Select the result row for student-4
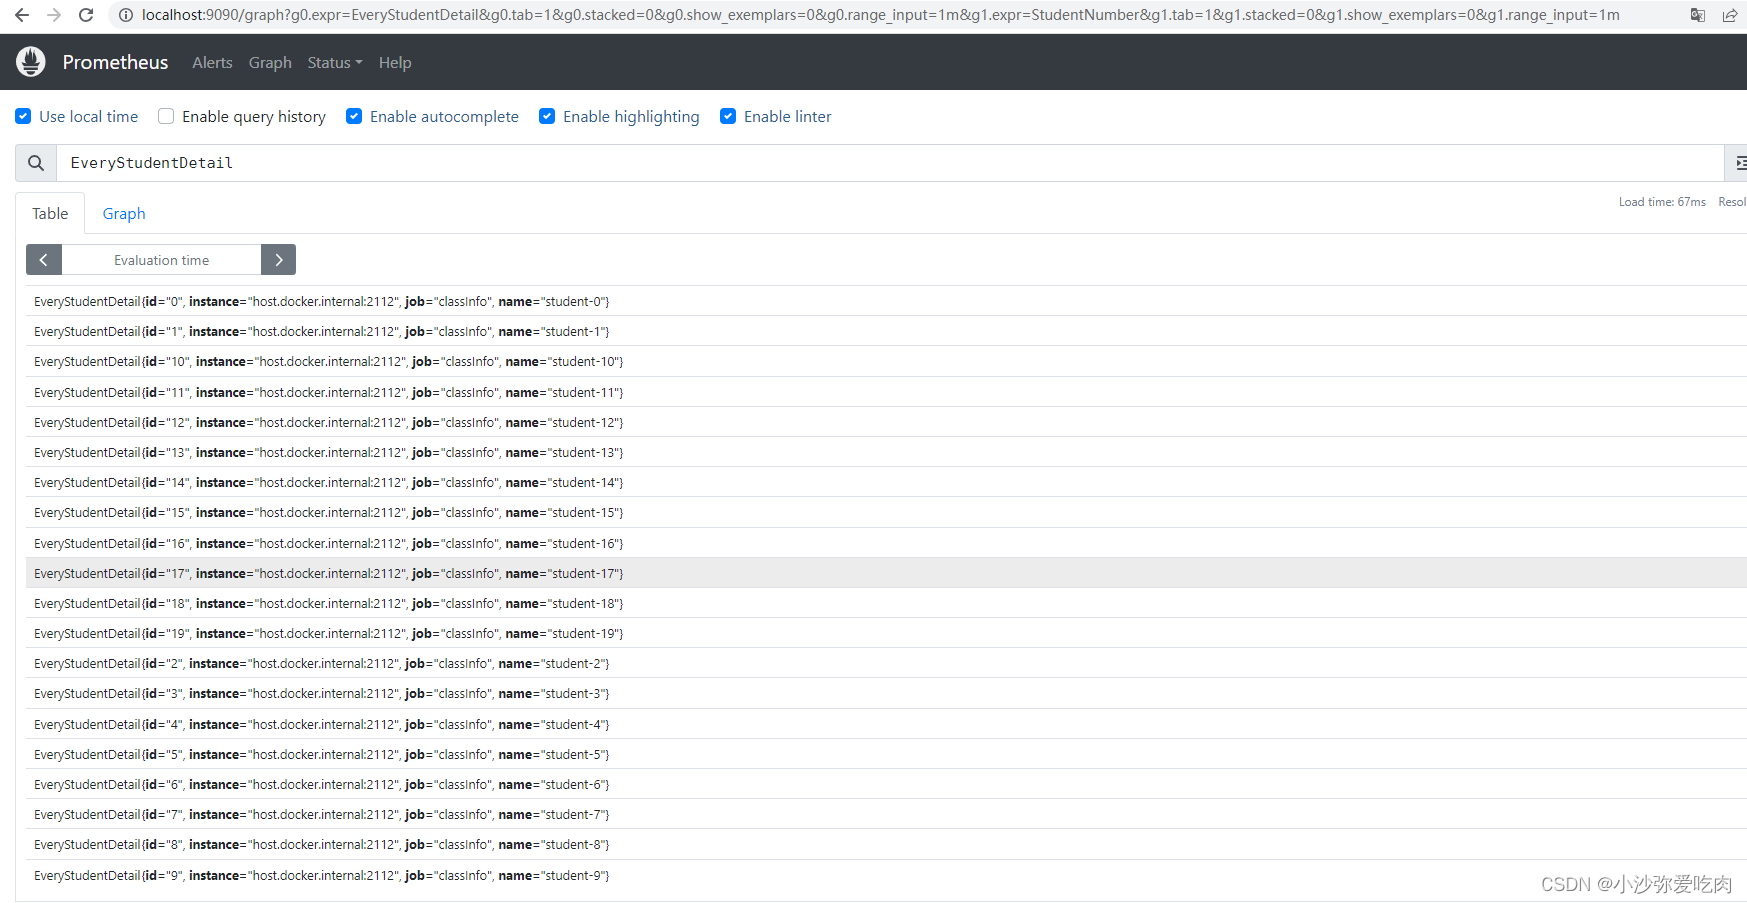 click(886, 724)
